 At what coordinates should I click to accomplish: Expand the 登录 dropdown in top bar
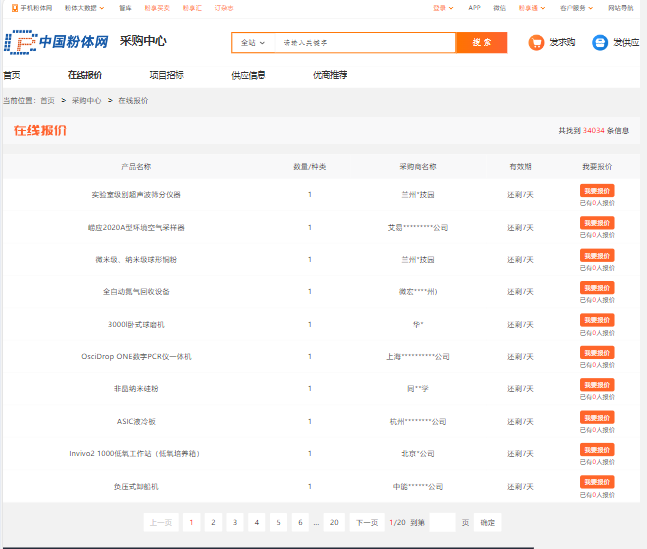tap(442, 7)
